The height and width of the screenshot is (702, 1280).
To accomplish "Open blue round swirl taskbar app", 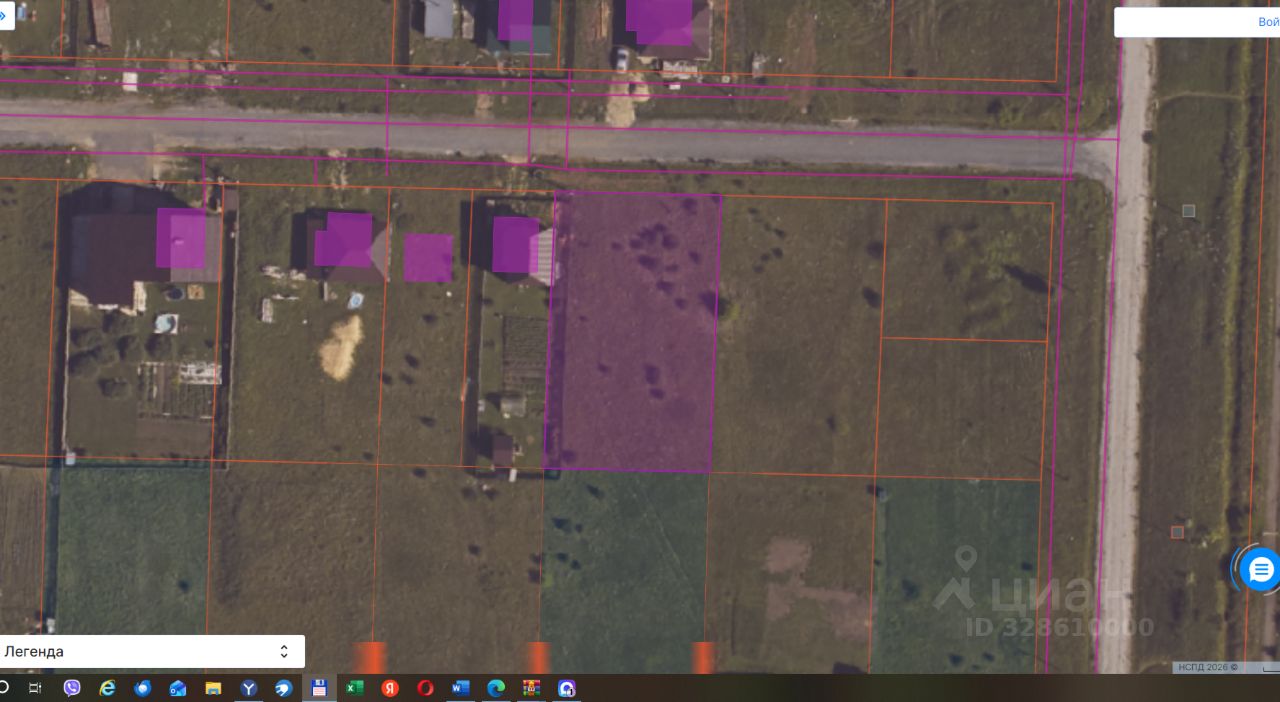I will (x=284, y=688).
